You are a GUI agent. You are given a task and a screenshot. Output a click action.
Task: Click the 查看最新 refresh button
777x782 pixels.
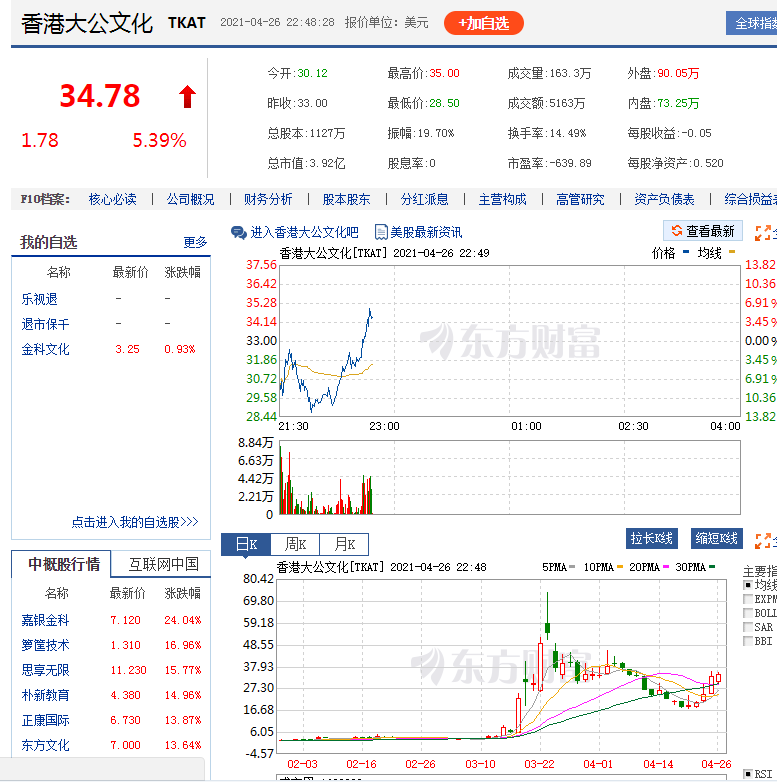703,231
